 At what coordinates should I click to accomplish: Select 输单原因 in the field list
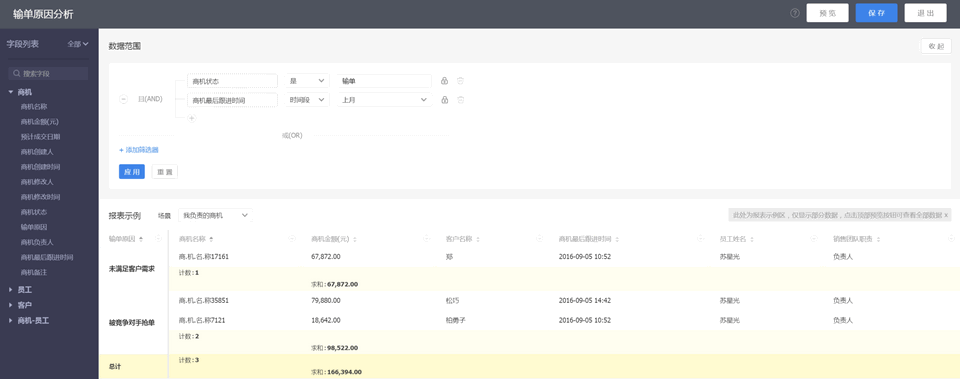point(34,227)
